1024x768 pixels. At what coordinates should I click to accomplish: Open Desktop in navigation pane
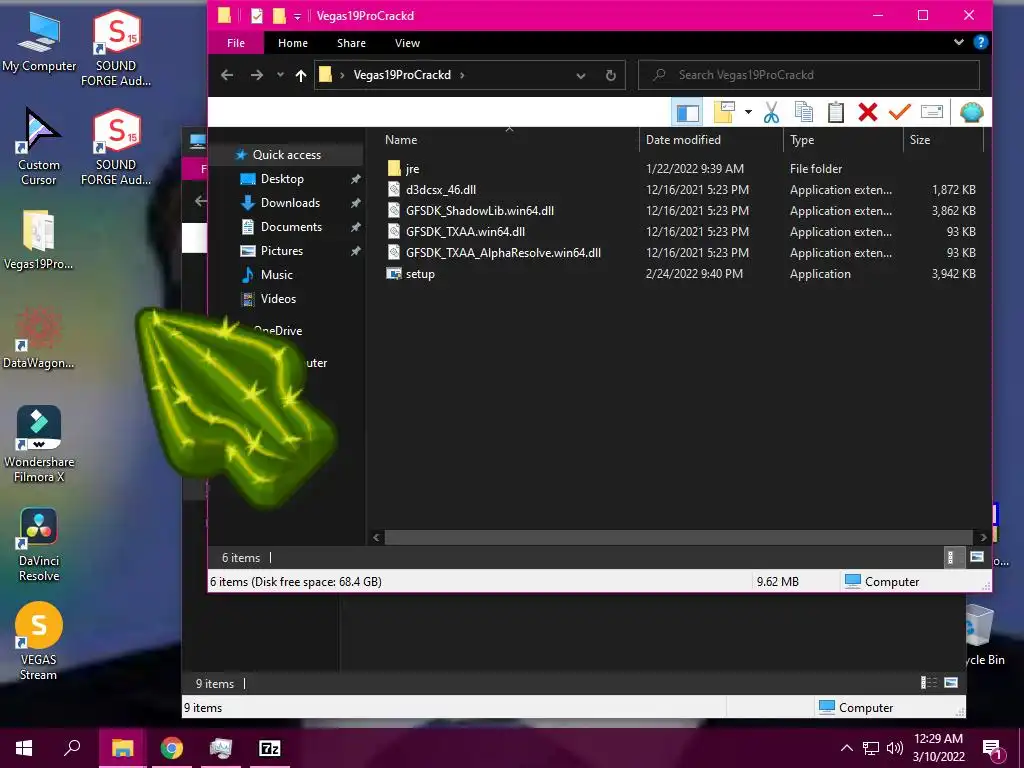click(x=282, y=179)
